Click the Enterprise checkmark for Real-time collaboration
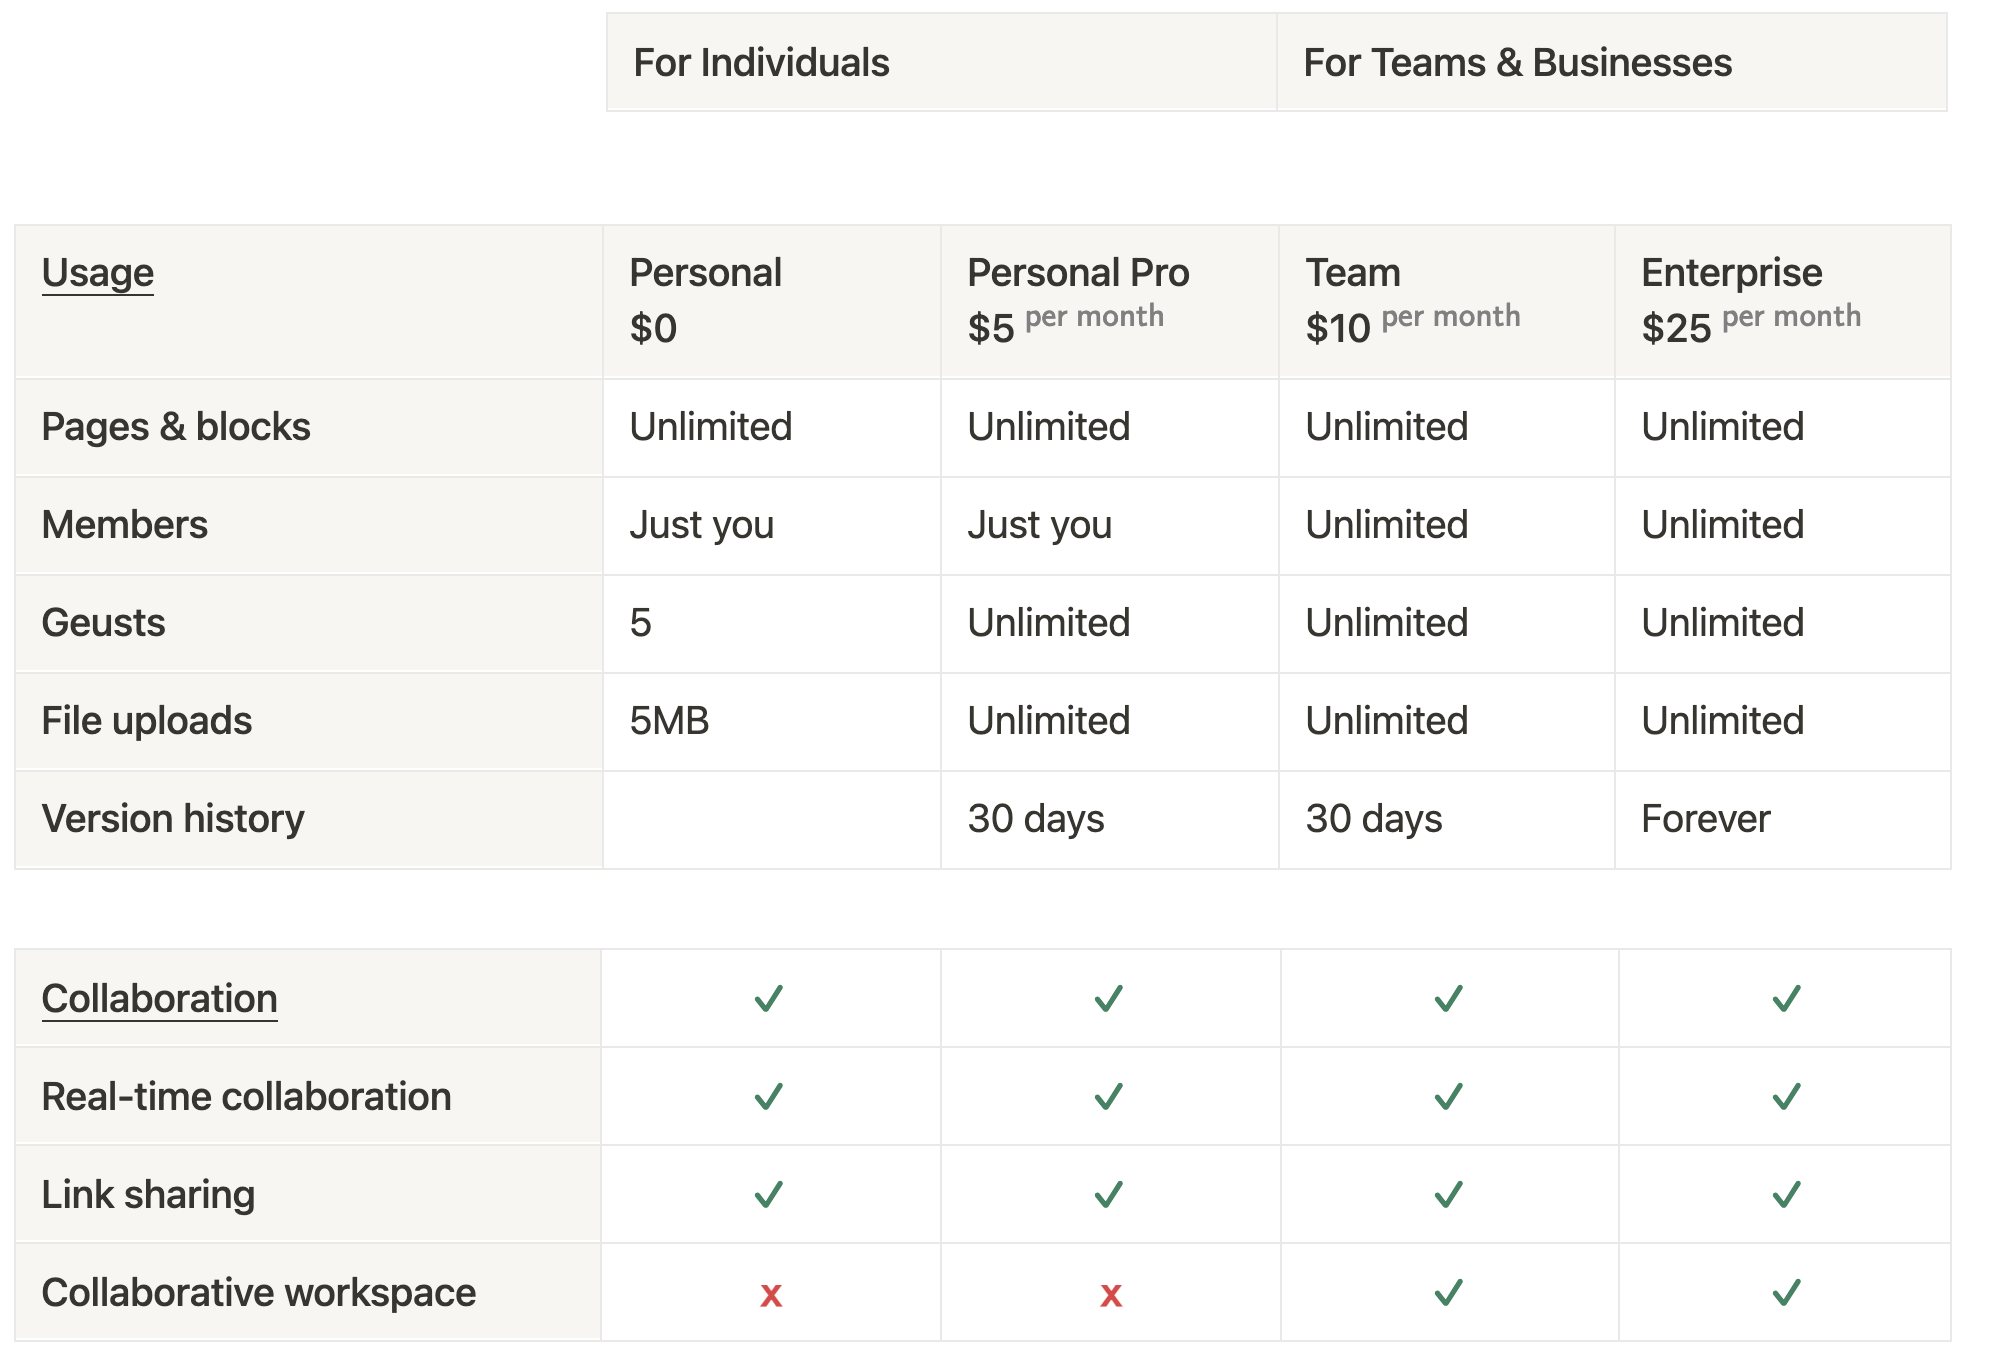The image size is (1992, 1358). pyautogui.click(x=1786, y=1096)
